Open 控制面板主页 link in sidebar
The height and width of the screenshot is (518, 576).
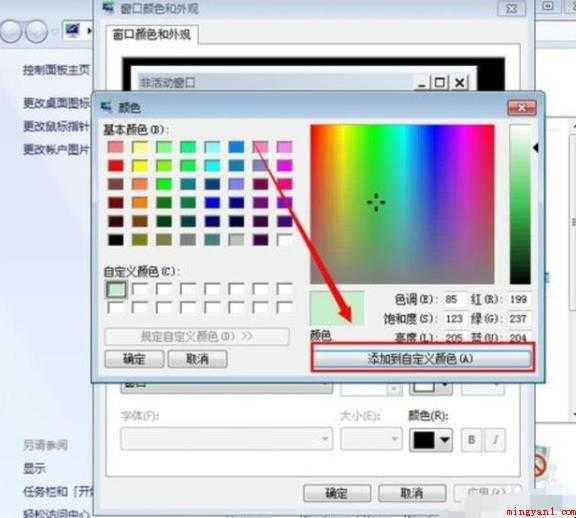(57, 69)
